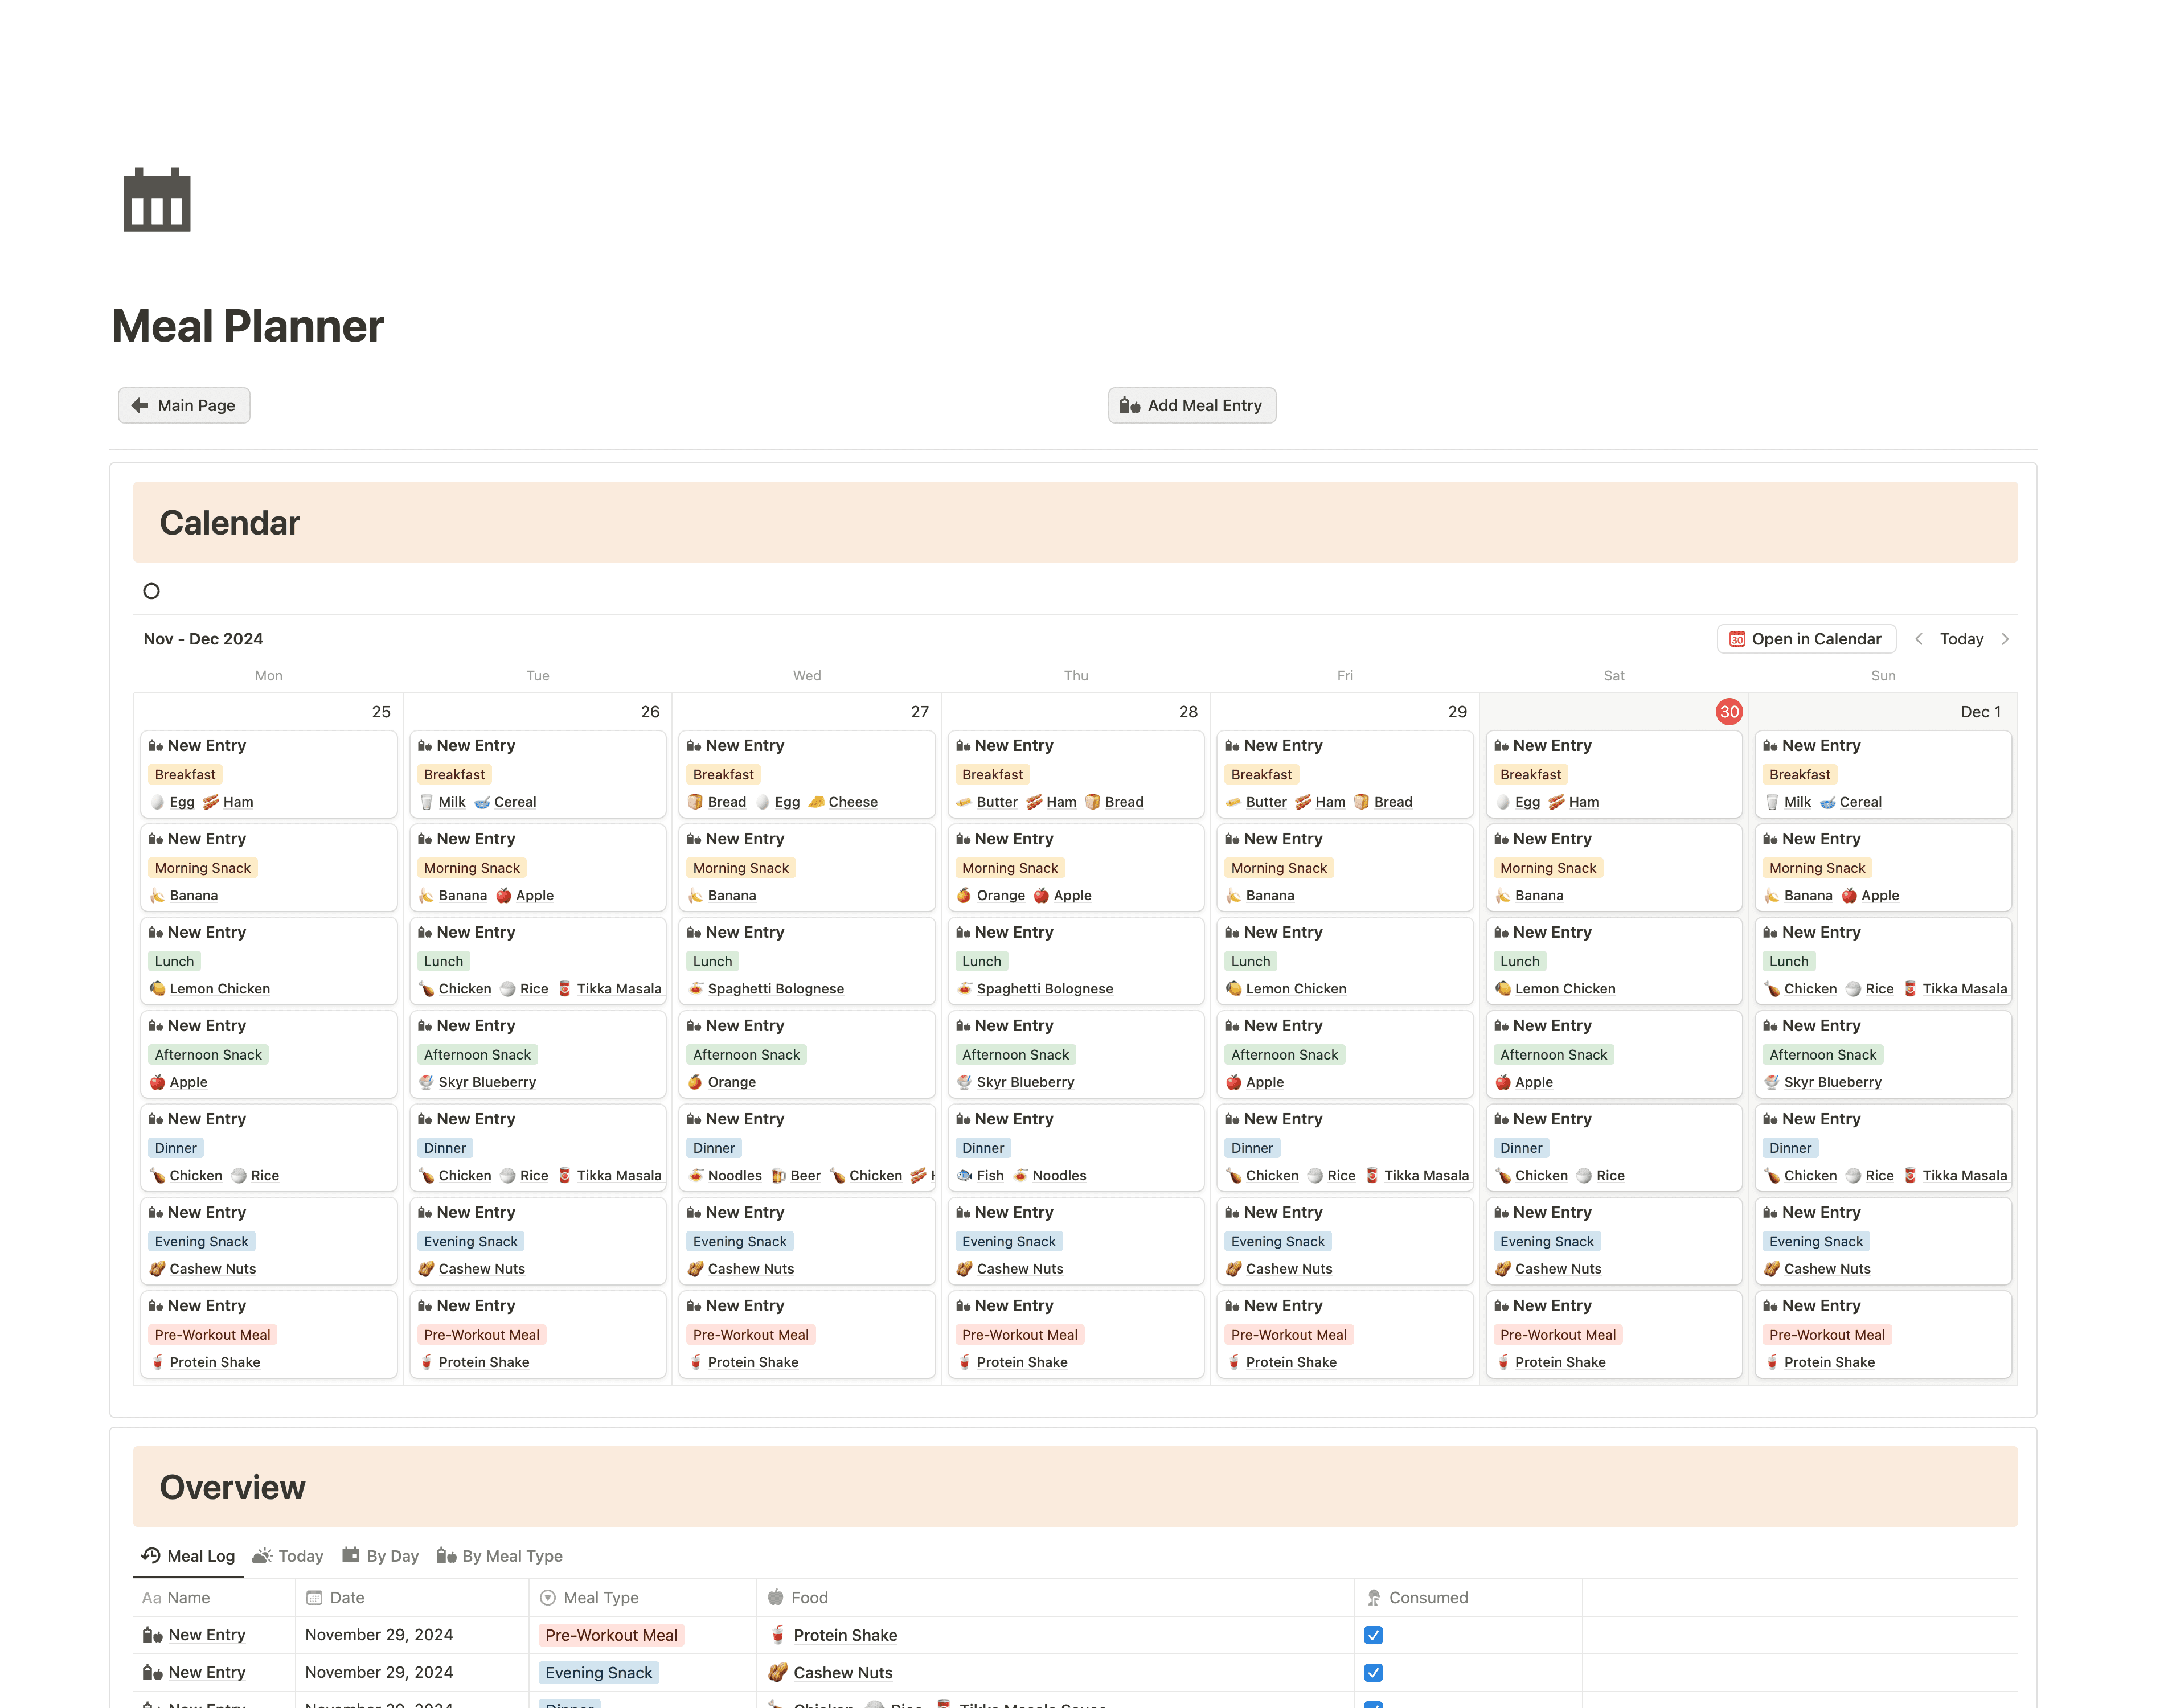Image resolution: width=2164 pixels, height=1708 pixels.
Task: Click the back arrow icon on Main Page button
Action: point(141,405)
